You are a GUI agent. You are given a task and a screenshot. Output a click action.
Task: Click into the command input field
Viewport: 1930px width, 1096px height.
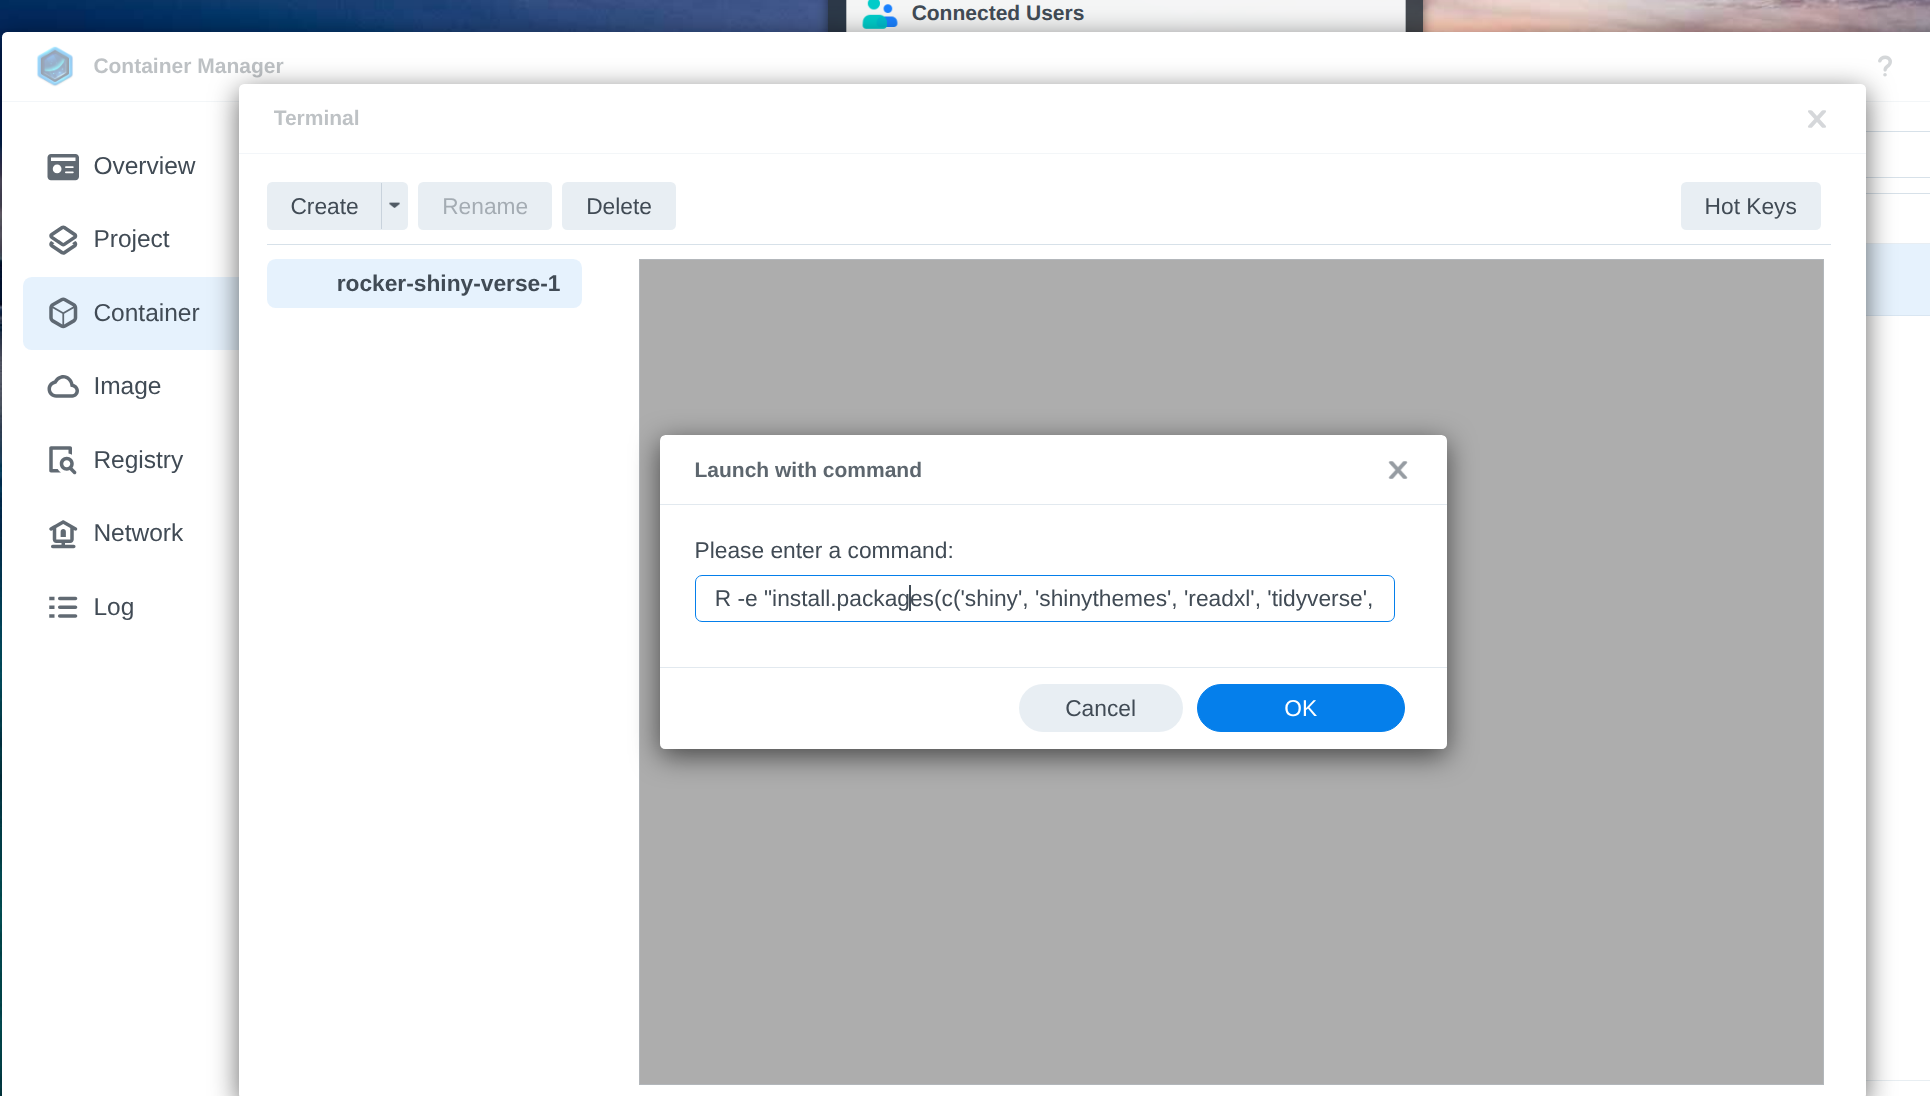pos(1044,598)
